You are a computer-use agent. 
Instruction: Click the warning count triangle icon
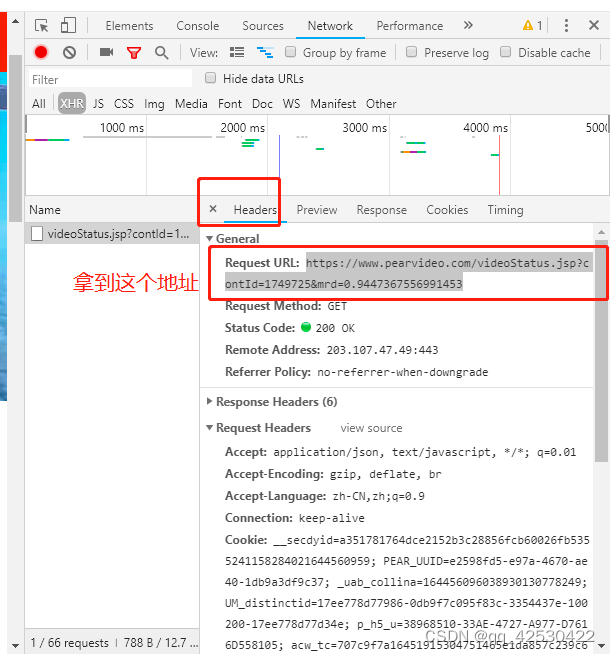coord(528,25)
